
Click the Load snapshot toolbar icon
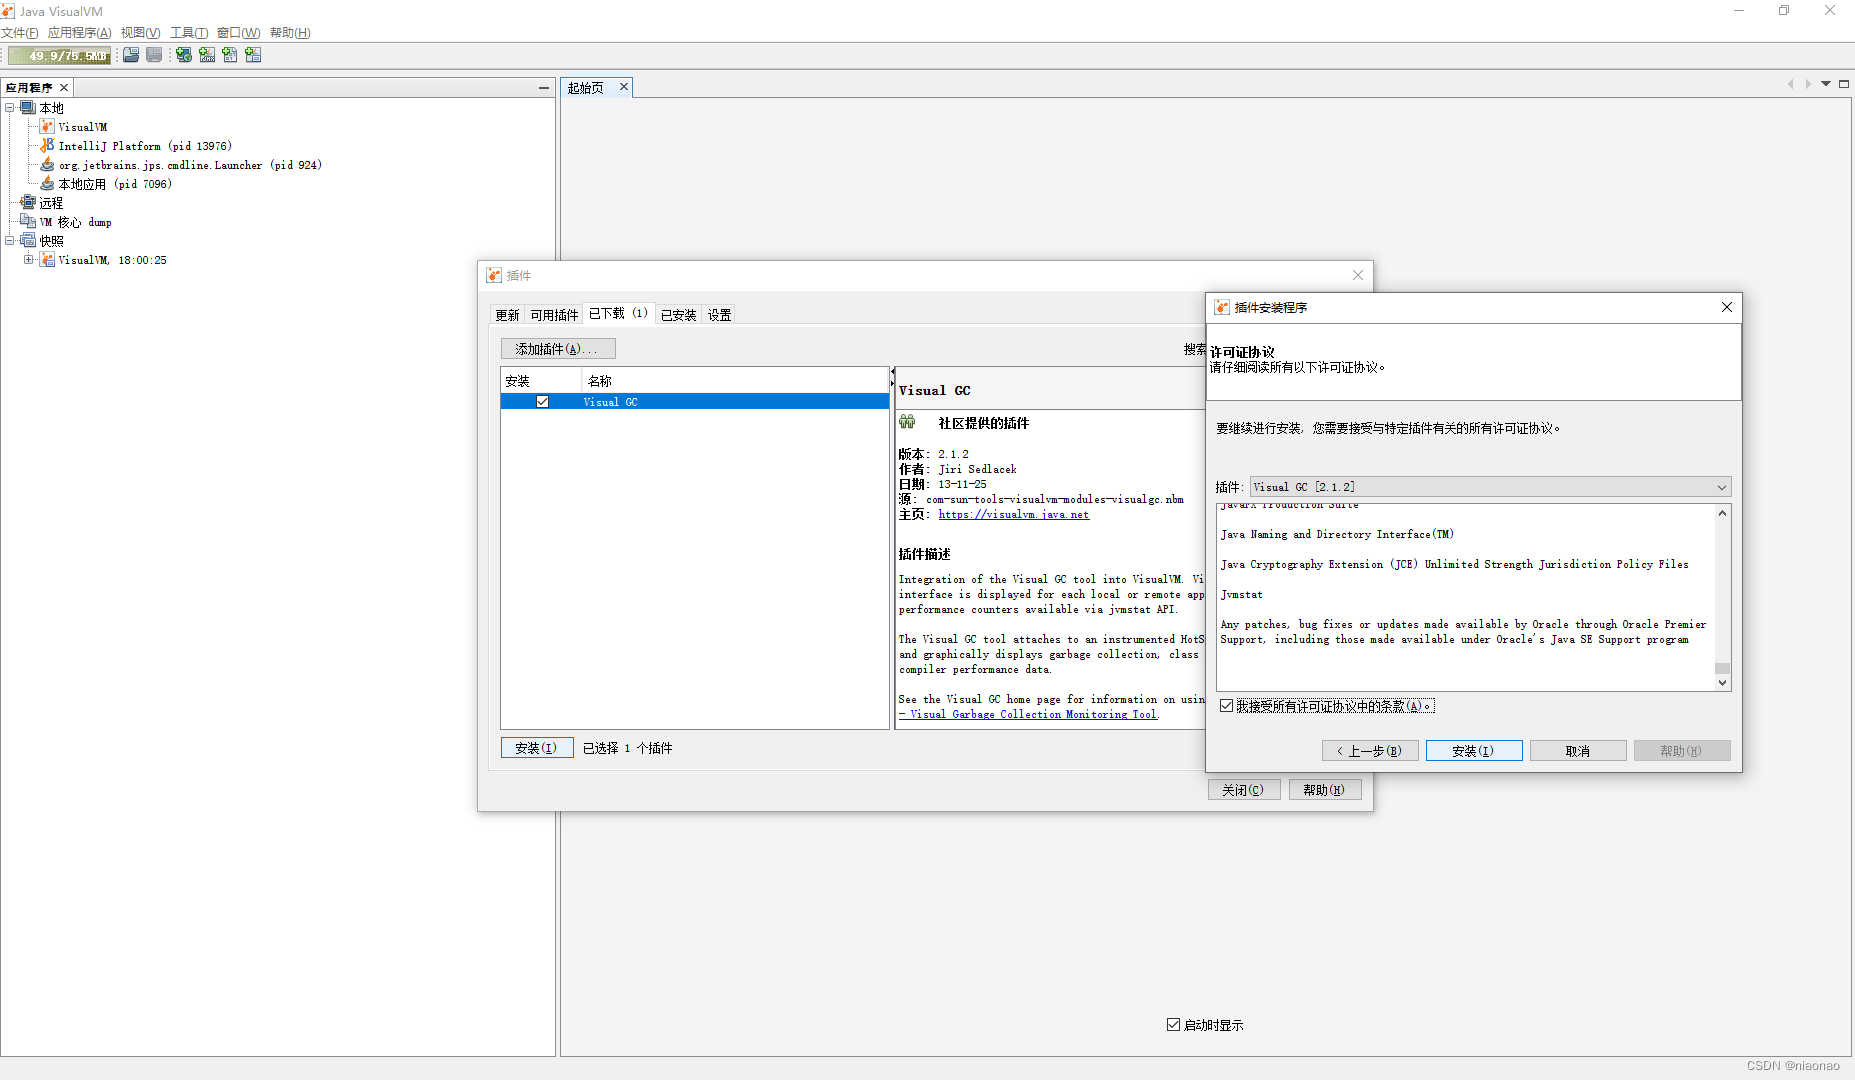click(131, 55)
